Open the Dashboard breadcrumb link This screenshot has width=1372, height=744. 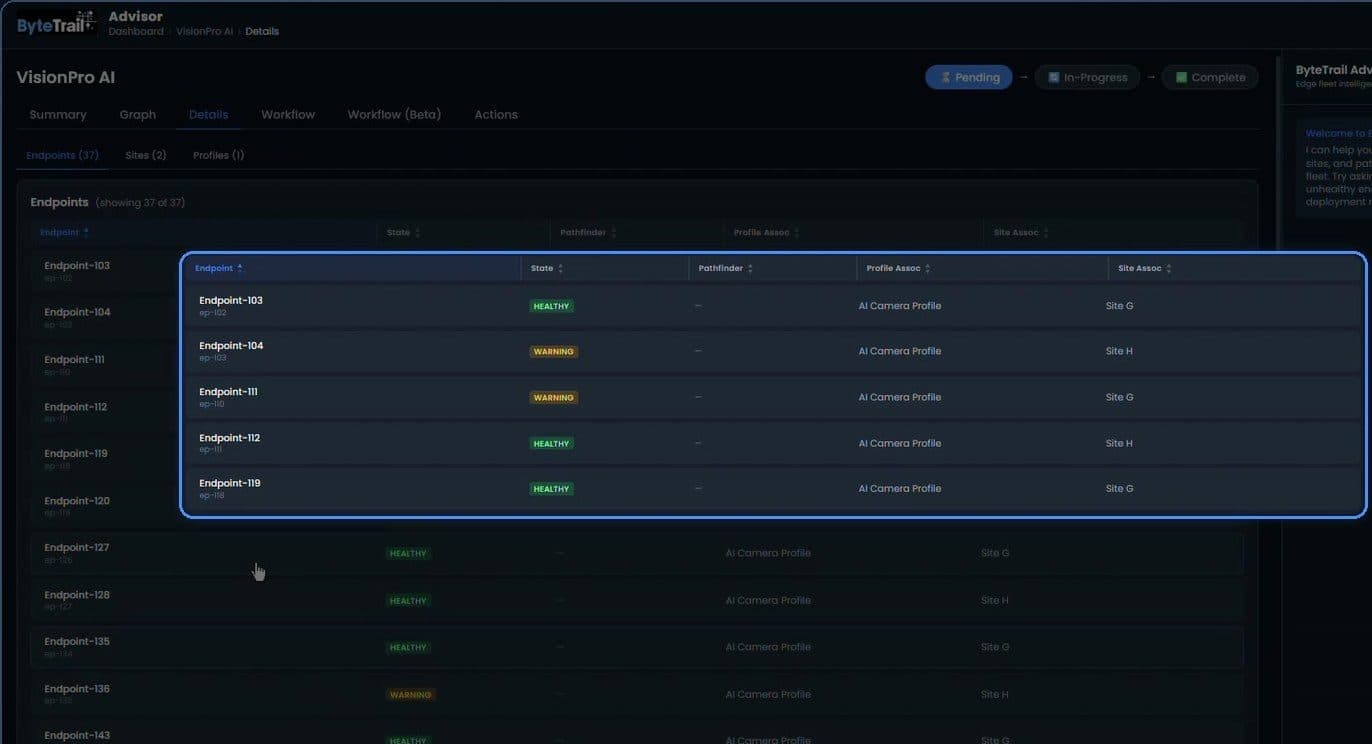[136, 31]
